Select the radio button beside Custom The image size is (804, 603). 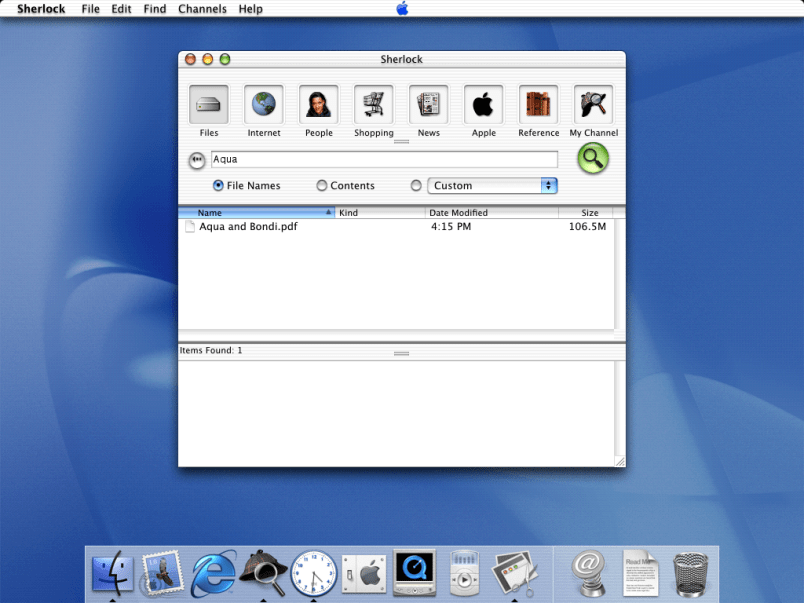[416, 186]
